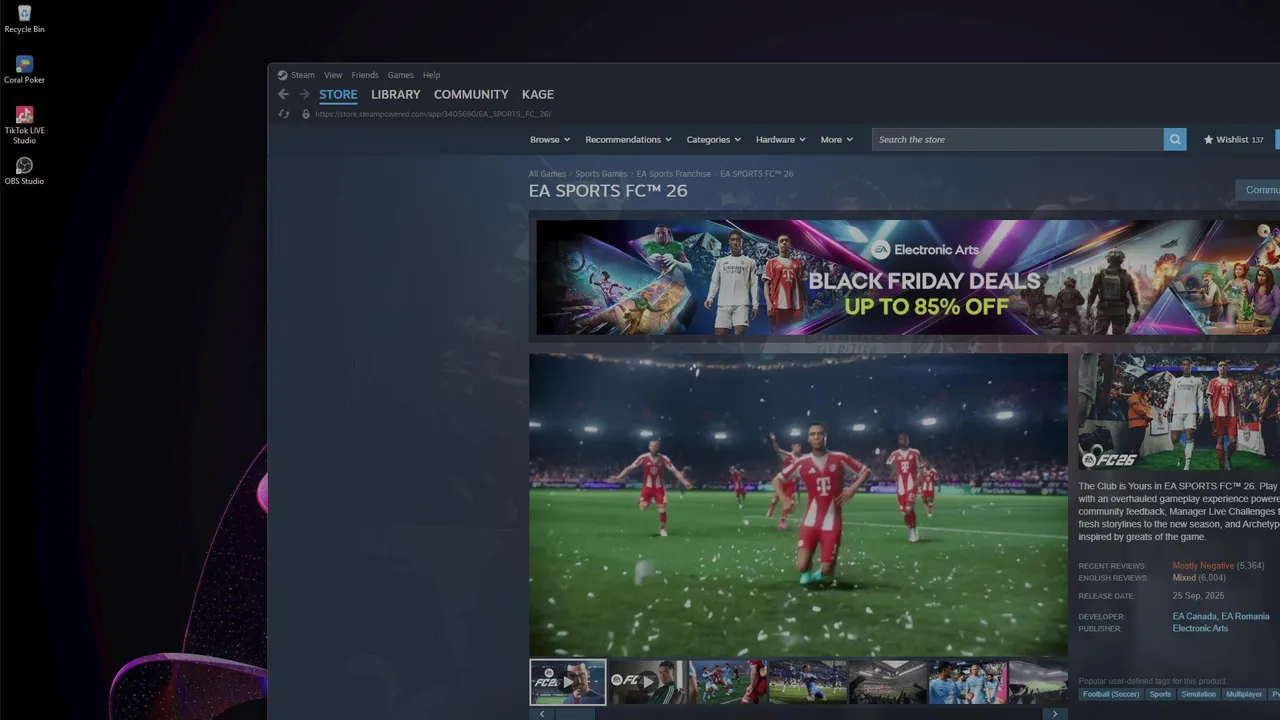Switch to the LIBRARY tab
Image resolution: width=1280 pixels, height=720 pixels.
click(x=396, y=94)
